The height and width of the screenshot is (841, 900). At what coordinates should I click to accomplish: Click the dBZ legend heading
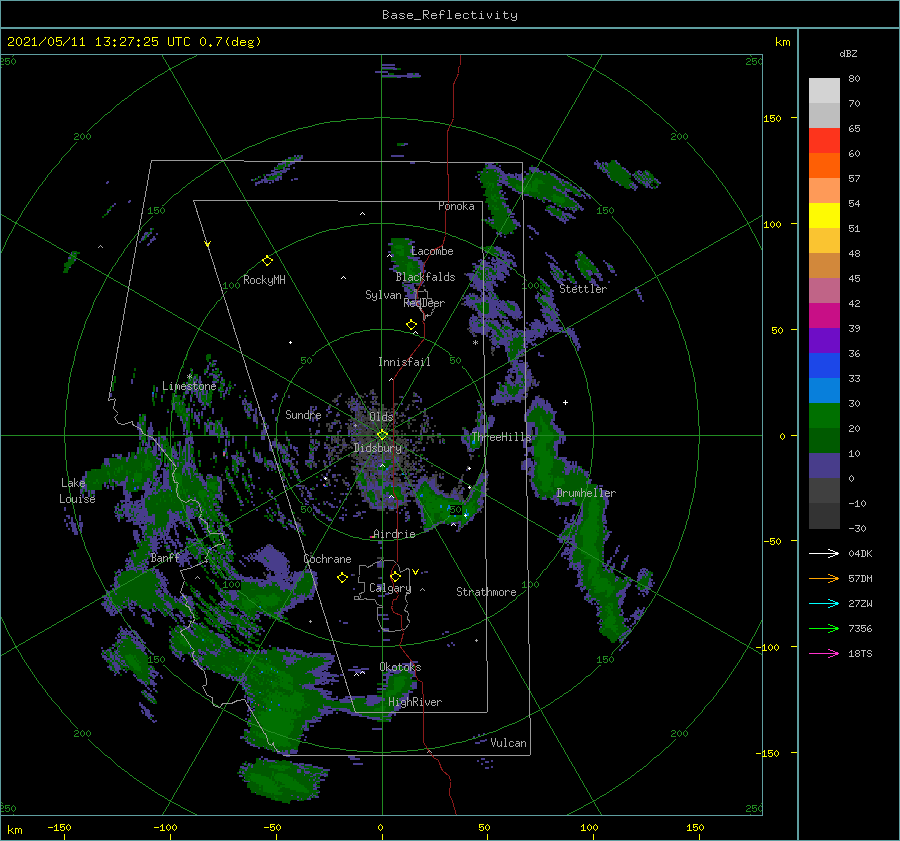(x=848, y=53)
